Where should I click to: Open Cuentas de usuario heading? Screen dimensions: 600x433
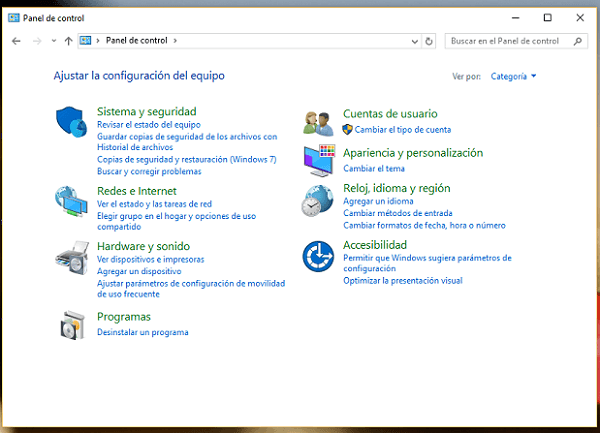tap(390, 114)
